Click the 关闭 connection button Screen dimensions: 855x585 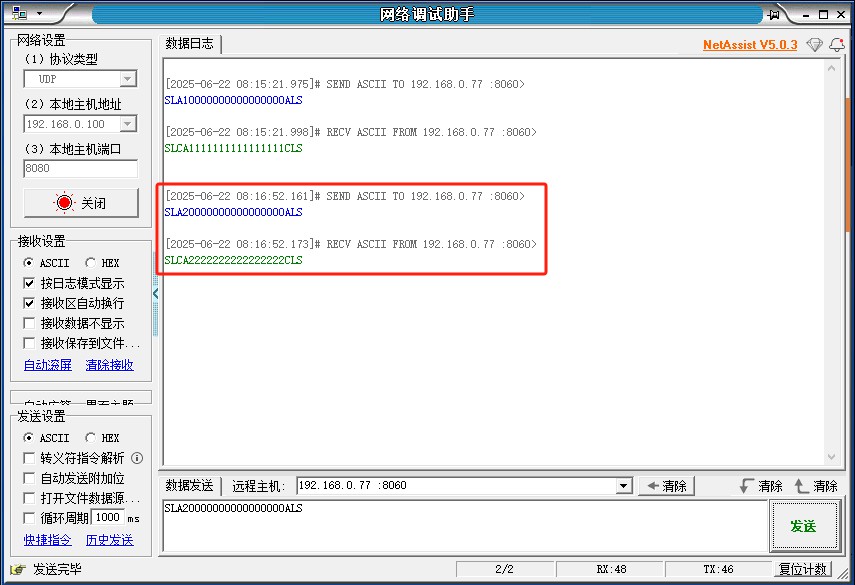click(x=81, y=203)
